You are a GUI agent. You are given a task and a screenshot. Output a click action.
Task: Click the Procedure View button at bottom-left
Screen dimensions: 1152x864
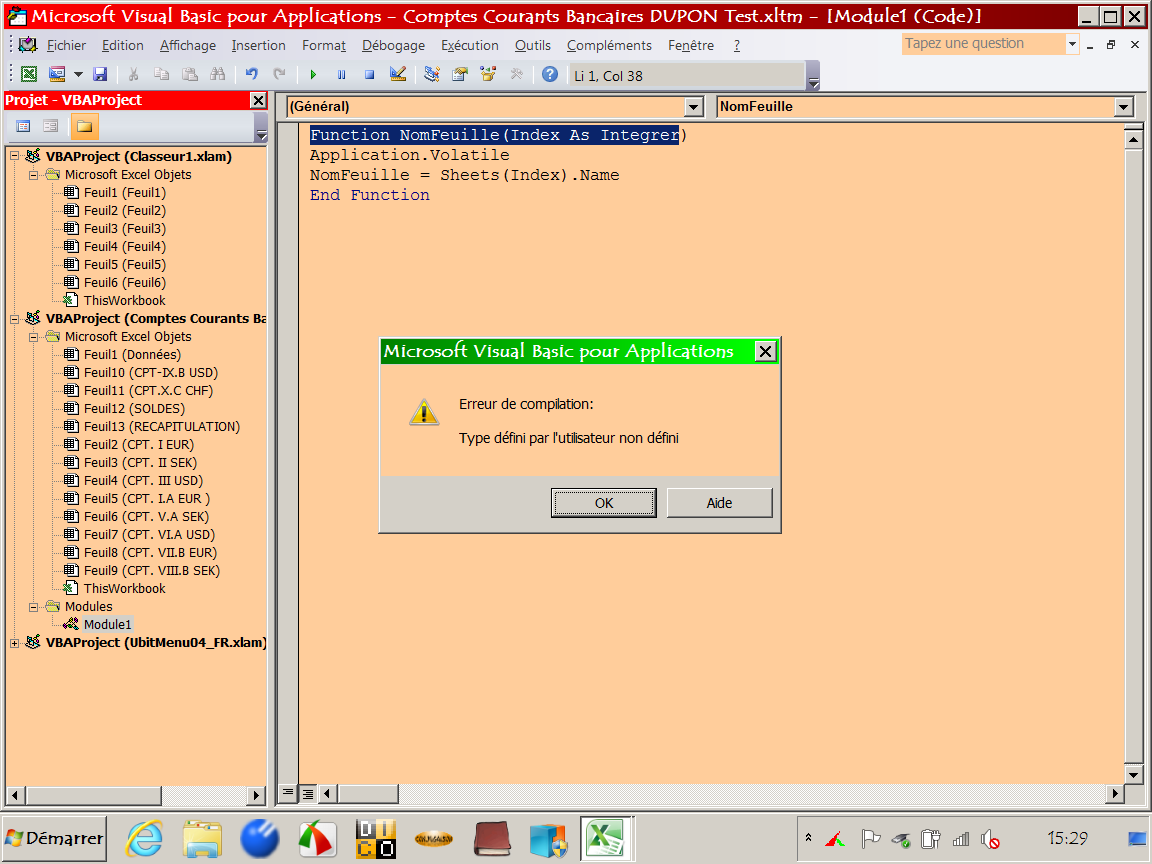[x=288, y=793]
